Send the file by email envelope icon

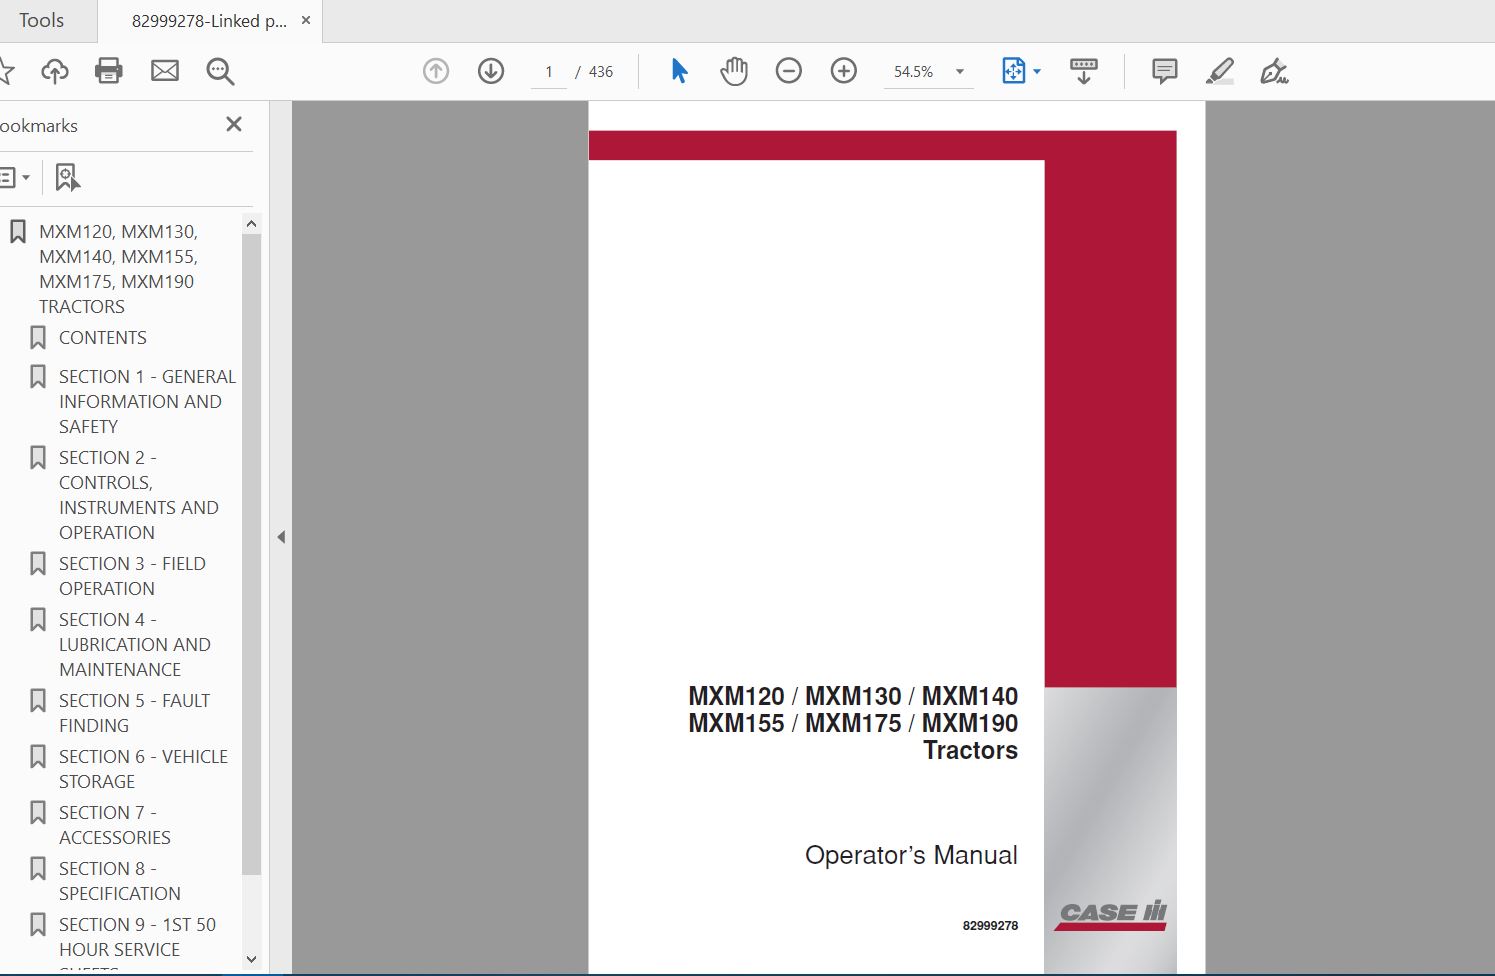click(x=165, y=71)
